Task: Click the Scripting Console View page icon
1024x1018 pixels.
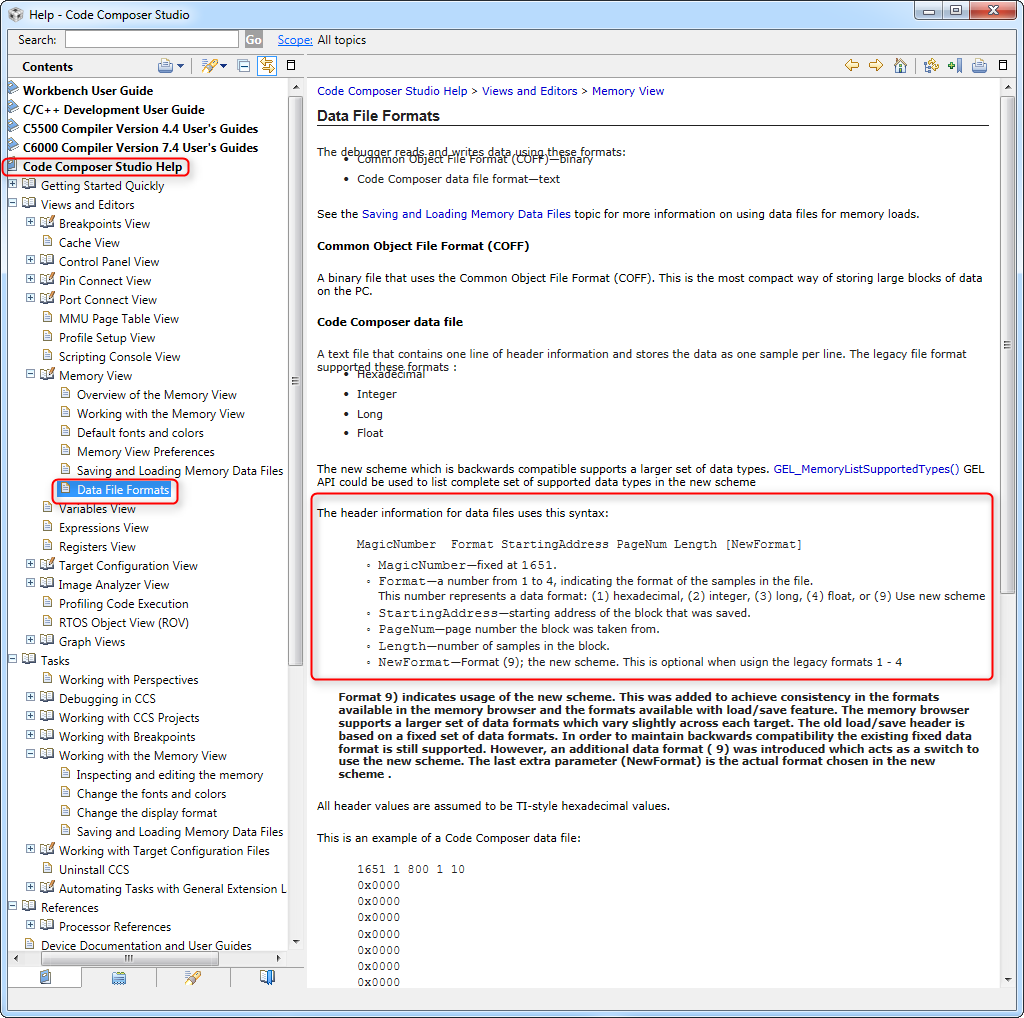Action: point(47,355)
